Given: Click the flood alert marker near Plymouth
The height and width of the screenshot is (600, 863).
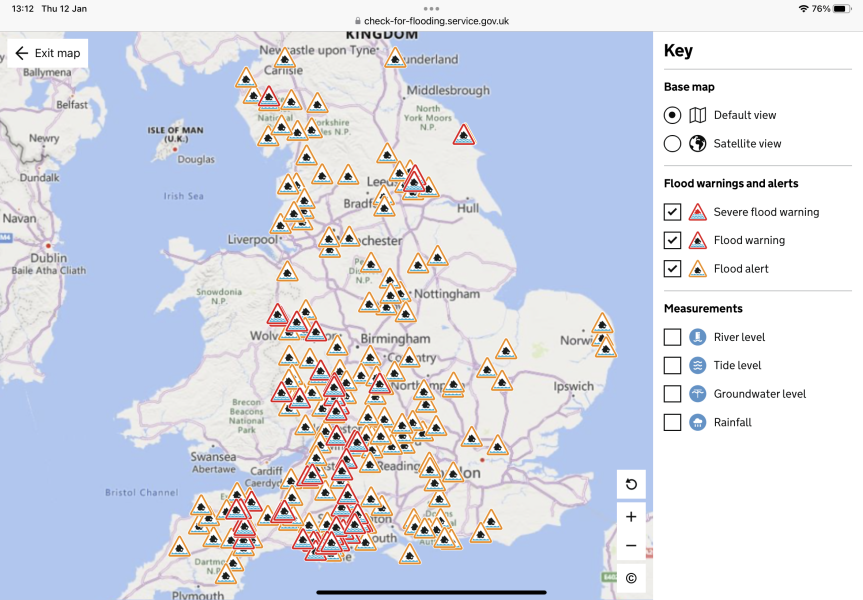Looking at the screenshot, I should [x=228, y=572].
